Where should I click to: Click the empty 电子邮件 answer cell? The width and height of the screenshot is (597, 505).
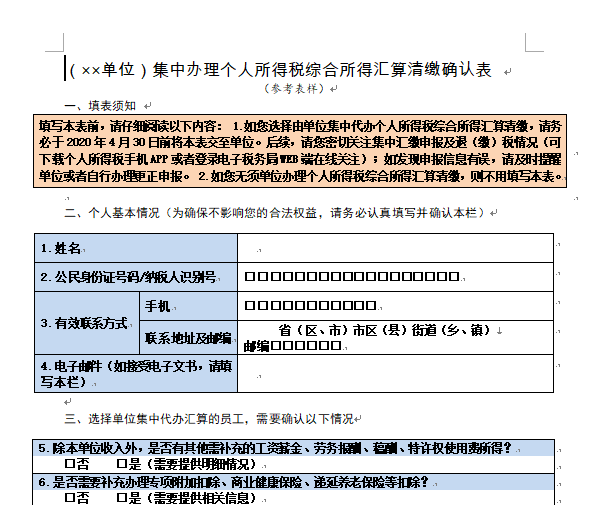coord(395,374)
